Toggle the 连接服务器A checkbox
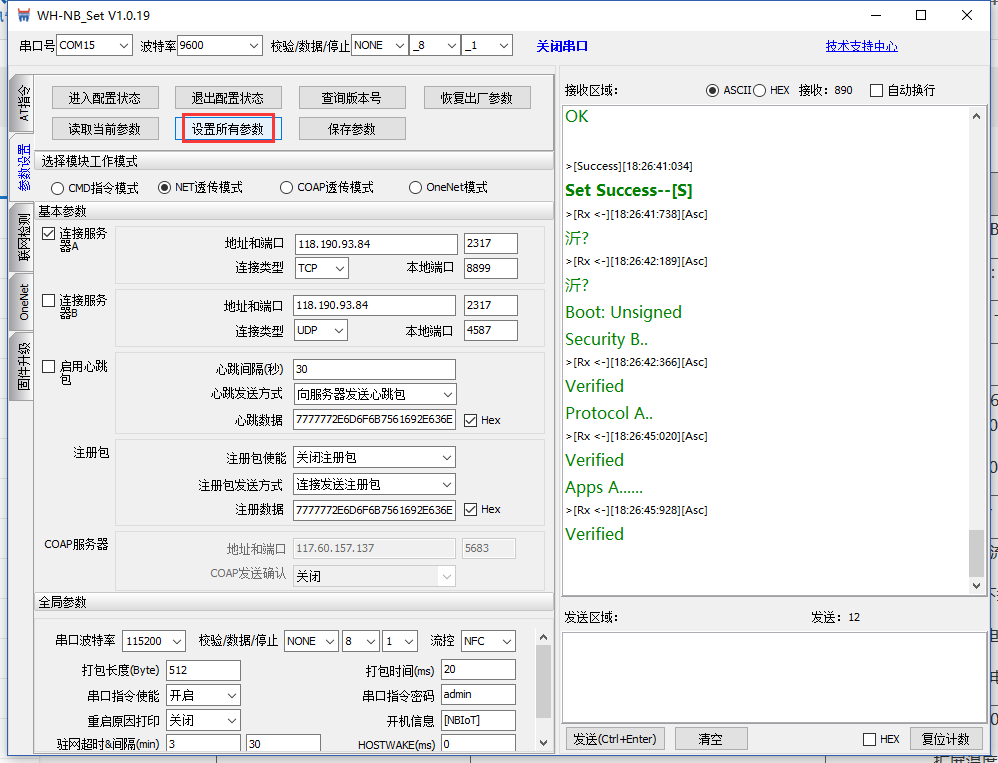This screenshot has width=998, height=763. pos(48,234)
